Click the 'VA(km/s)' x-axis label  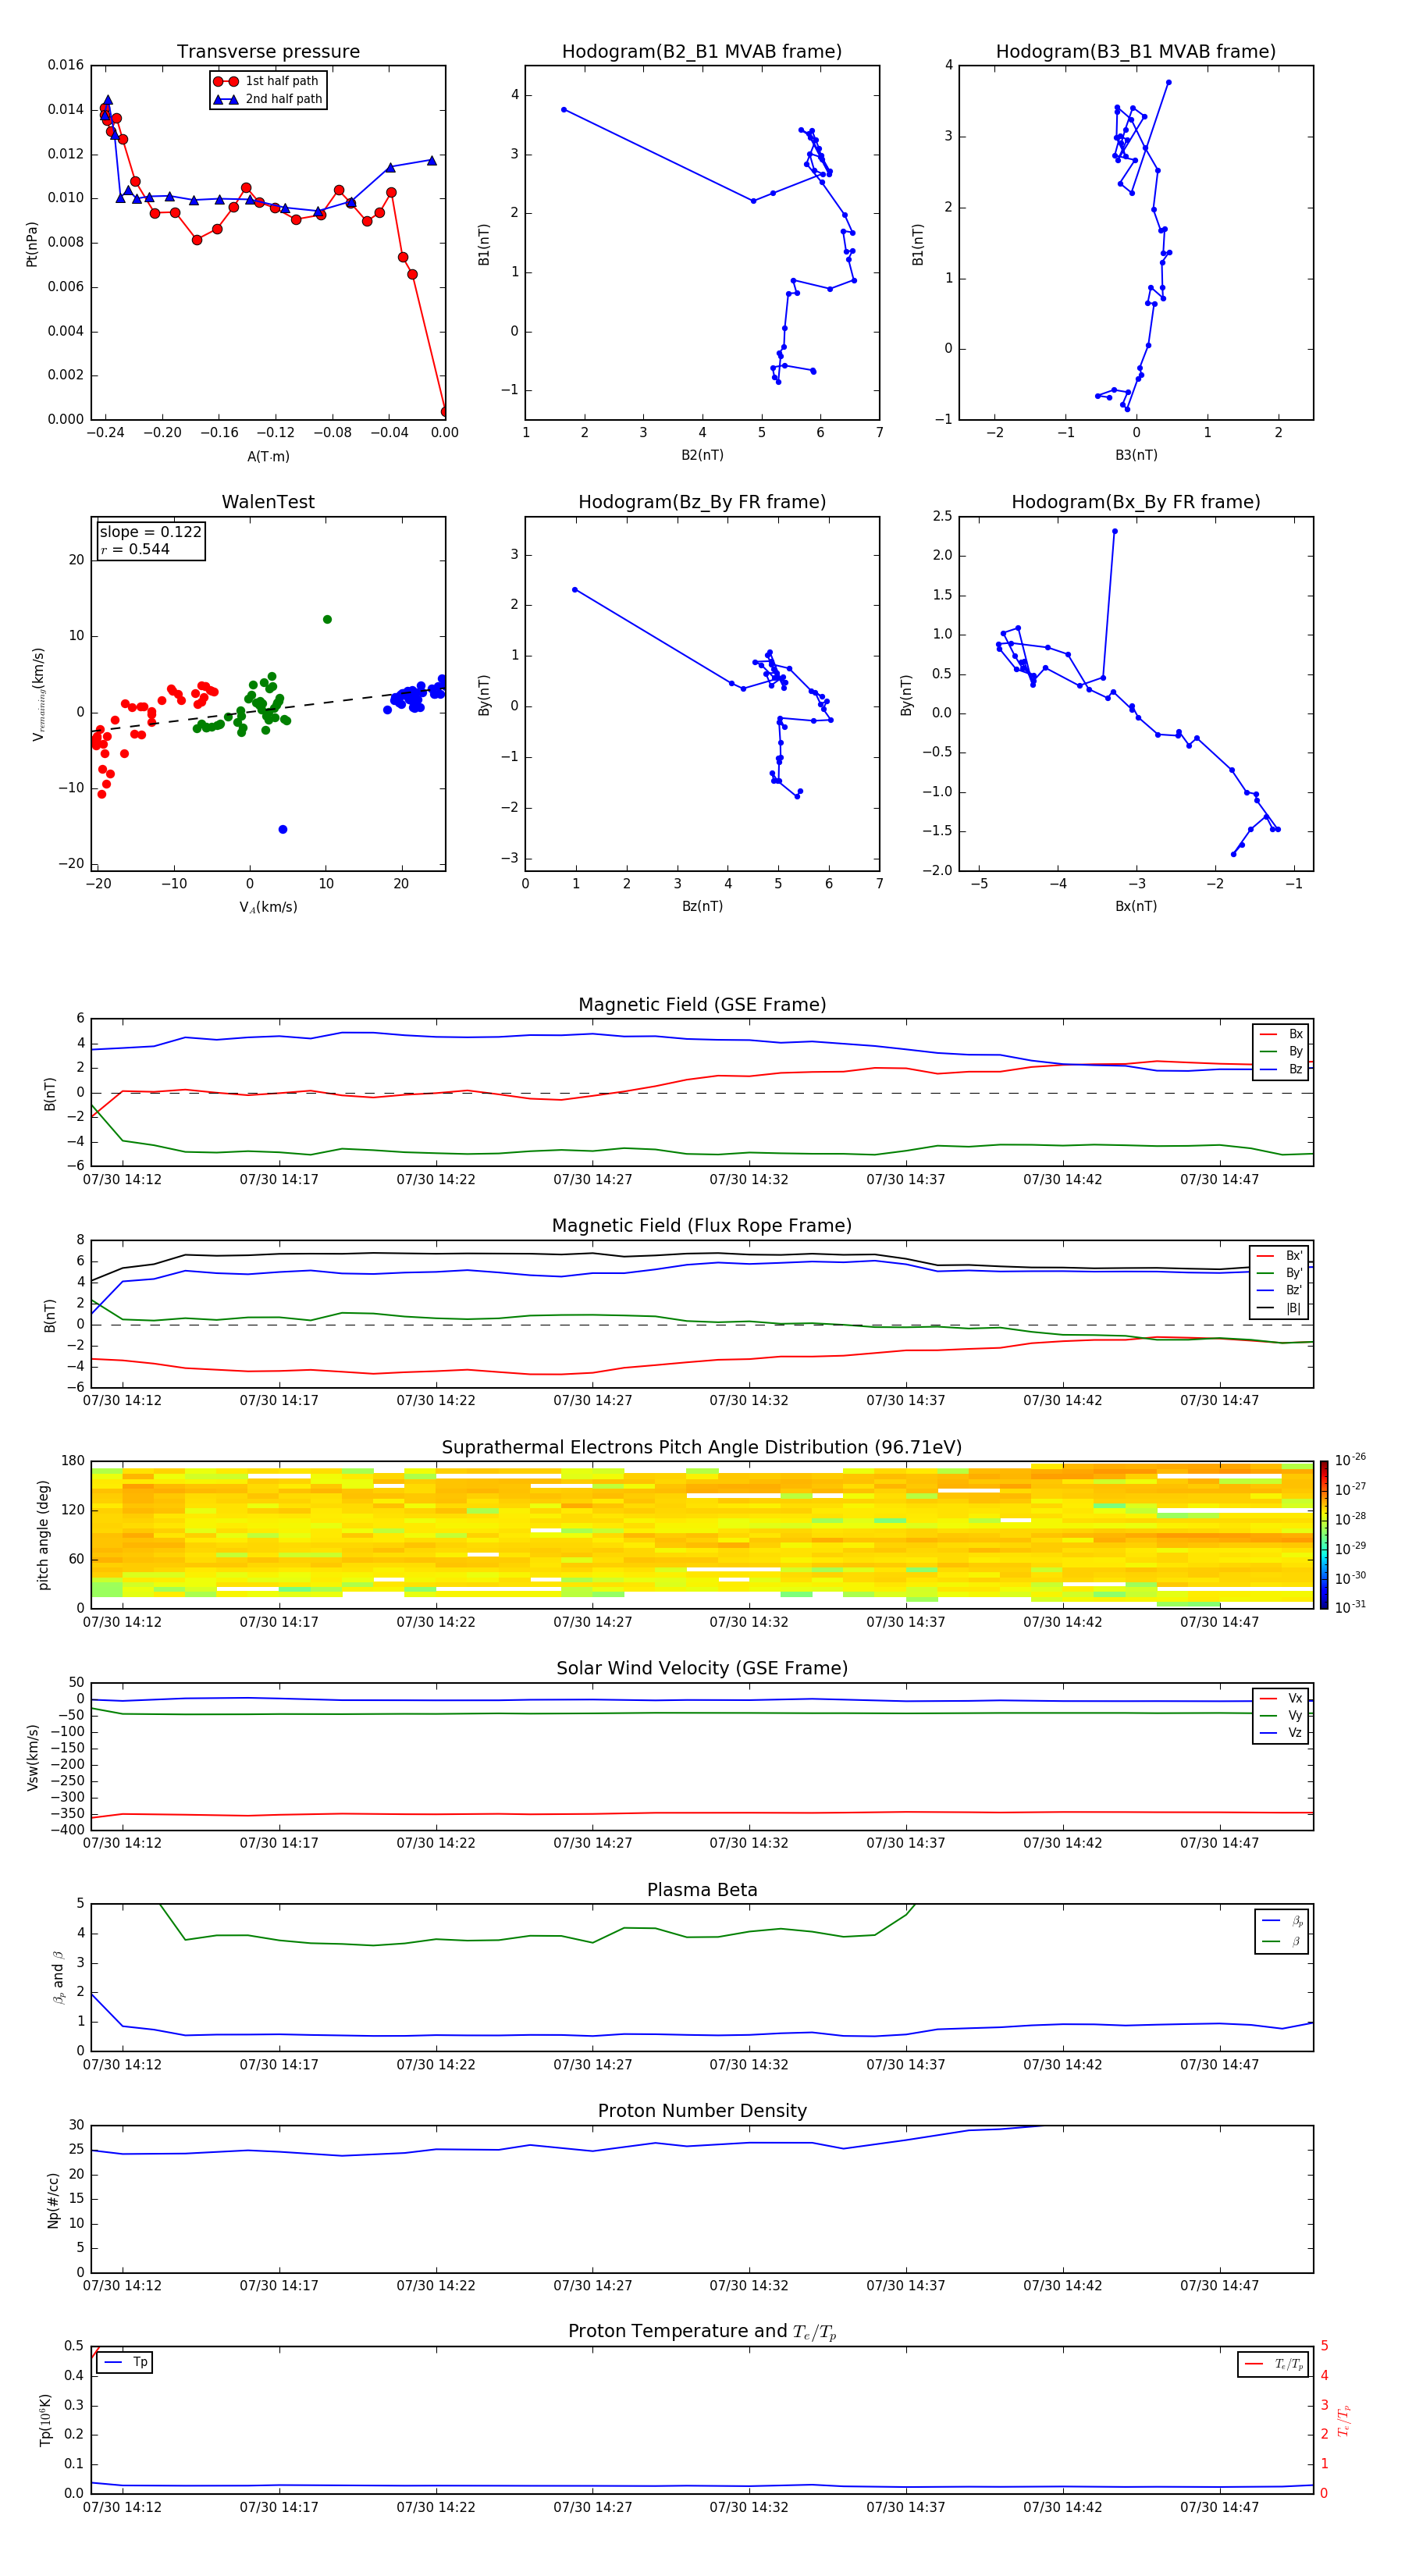tap(268, 908)
